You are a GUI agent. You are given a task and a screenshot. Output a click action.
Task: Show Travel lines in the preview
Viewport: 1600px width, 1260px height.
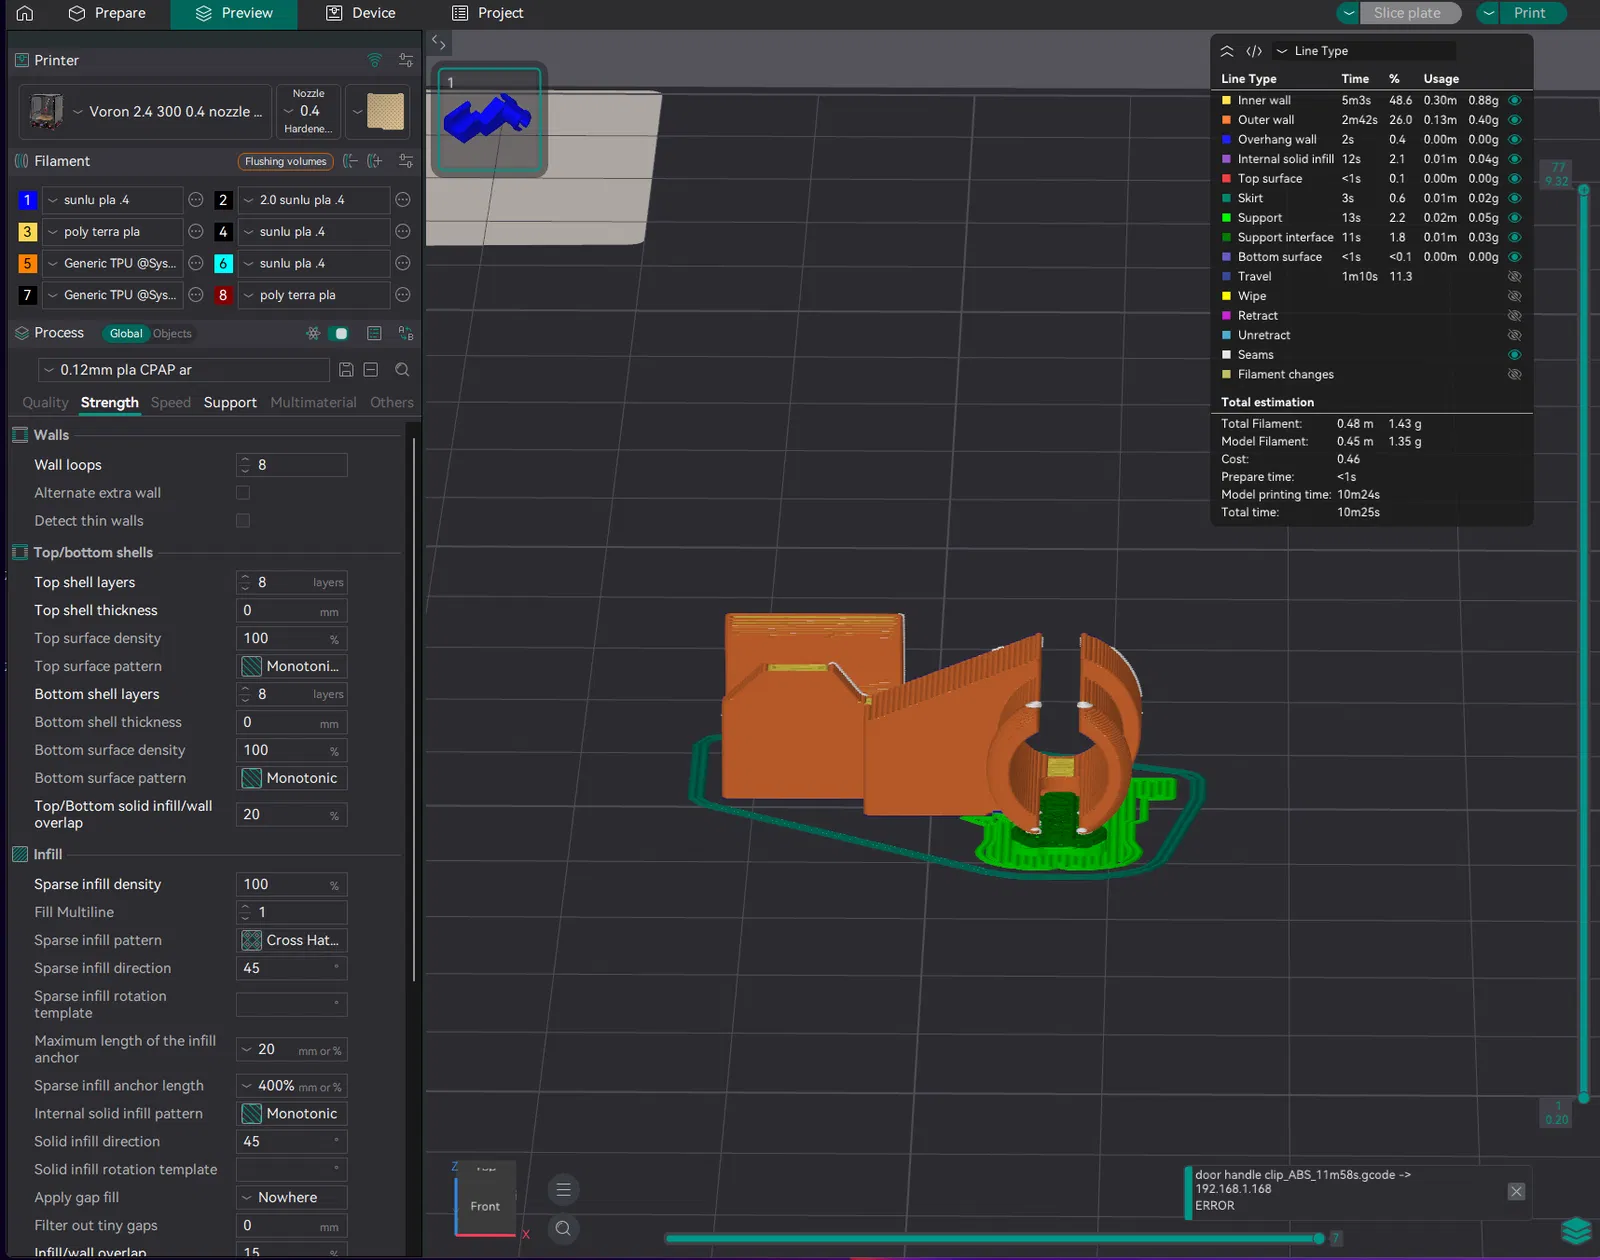point(1514,277)
